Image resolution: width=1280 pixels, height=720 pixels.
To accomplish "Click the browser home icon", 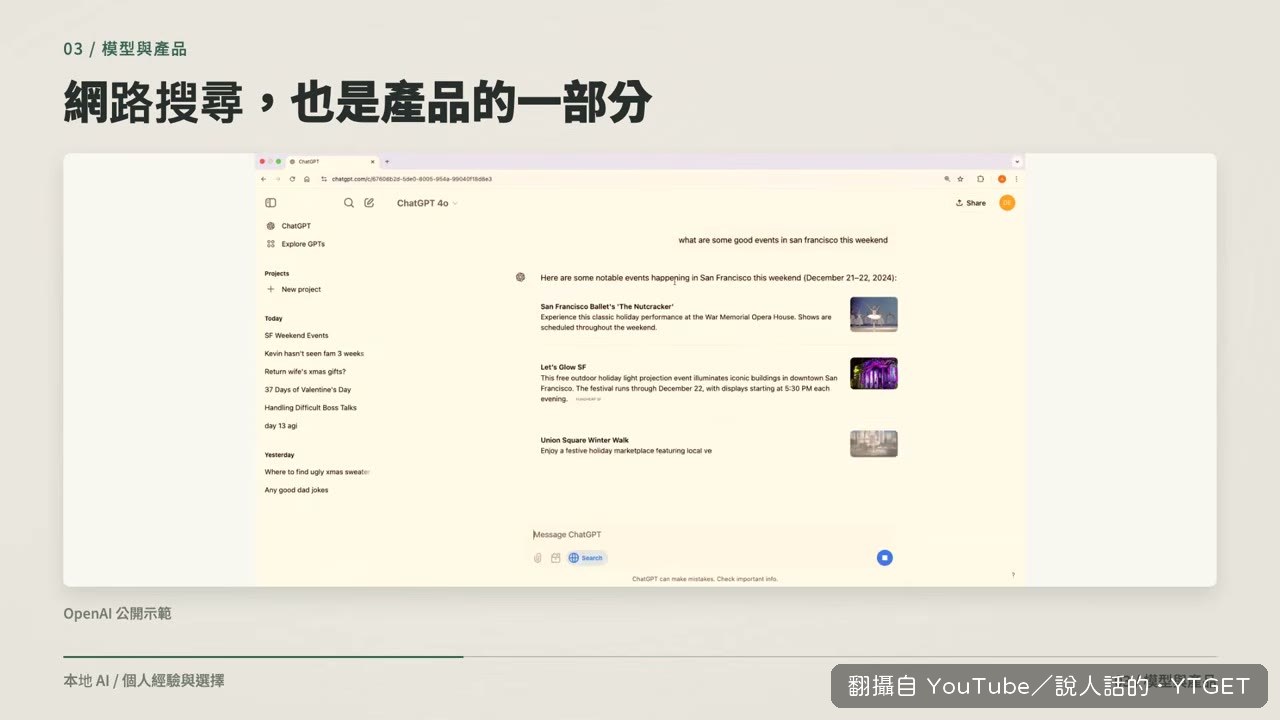I will coord(306,179).
